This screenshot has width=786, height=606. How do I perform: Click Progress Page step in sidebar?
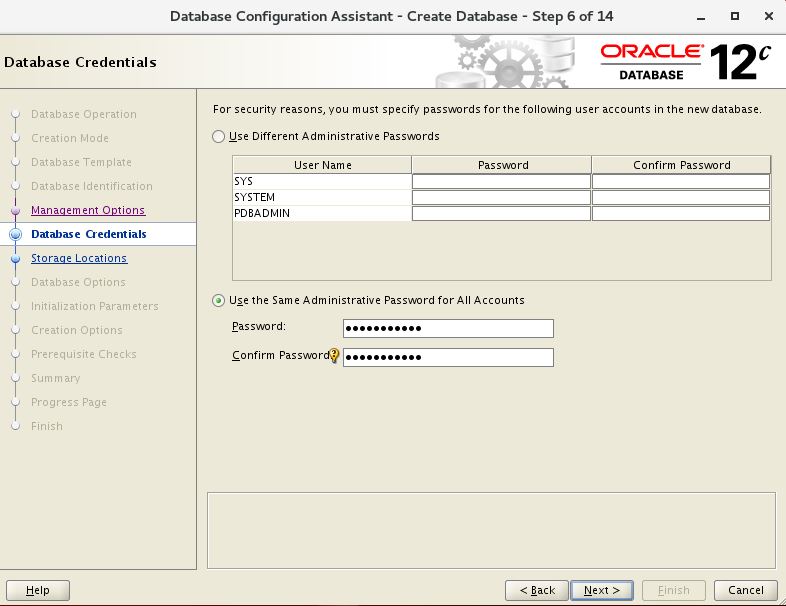tap(69, 402)
